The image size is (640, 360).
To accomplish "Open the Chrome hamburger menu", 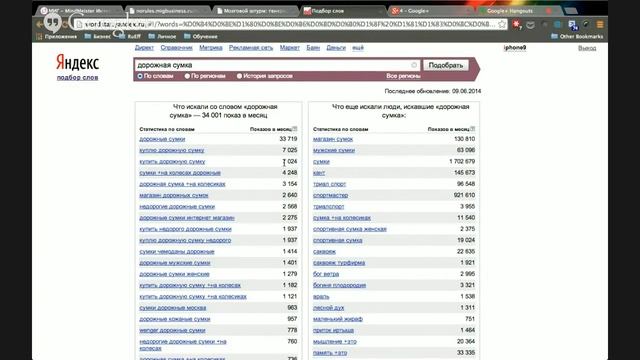I will (x=600, y=24).
